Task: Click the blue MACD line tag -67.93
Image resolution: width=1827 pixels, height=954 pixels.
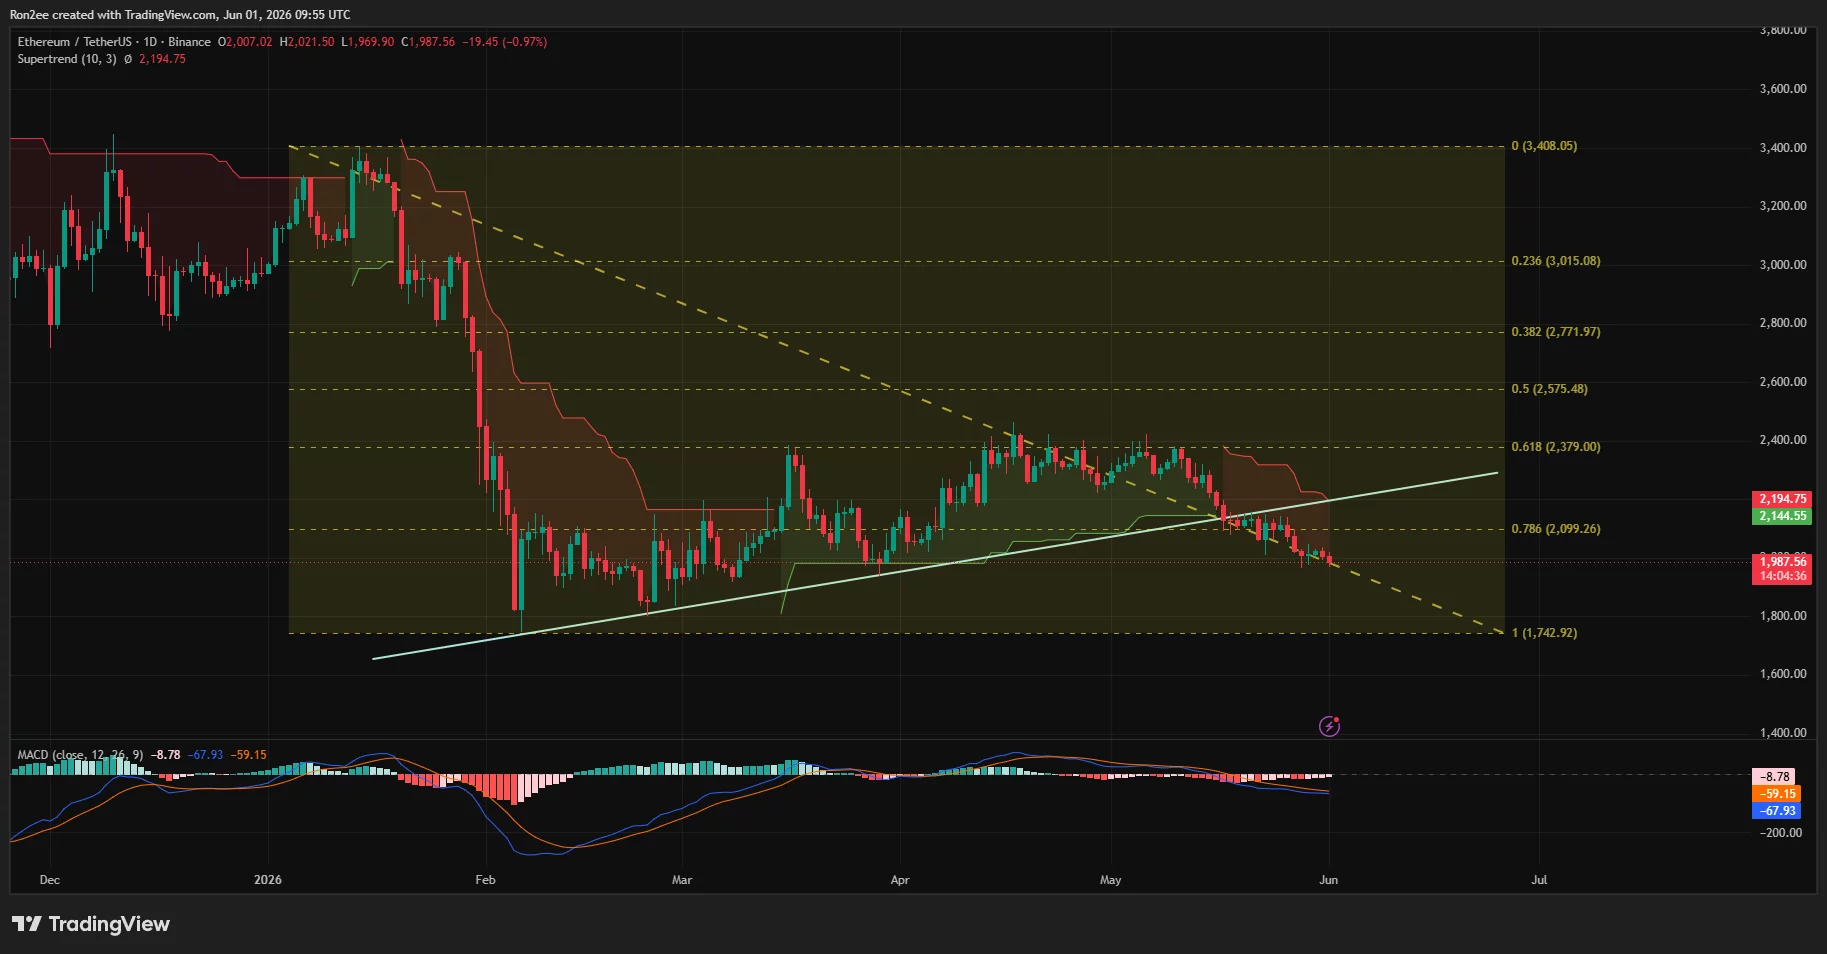Action: click(1777, 811)
